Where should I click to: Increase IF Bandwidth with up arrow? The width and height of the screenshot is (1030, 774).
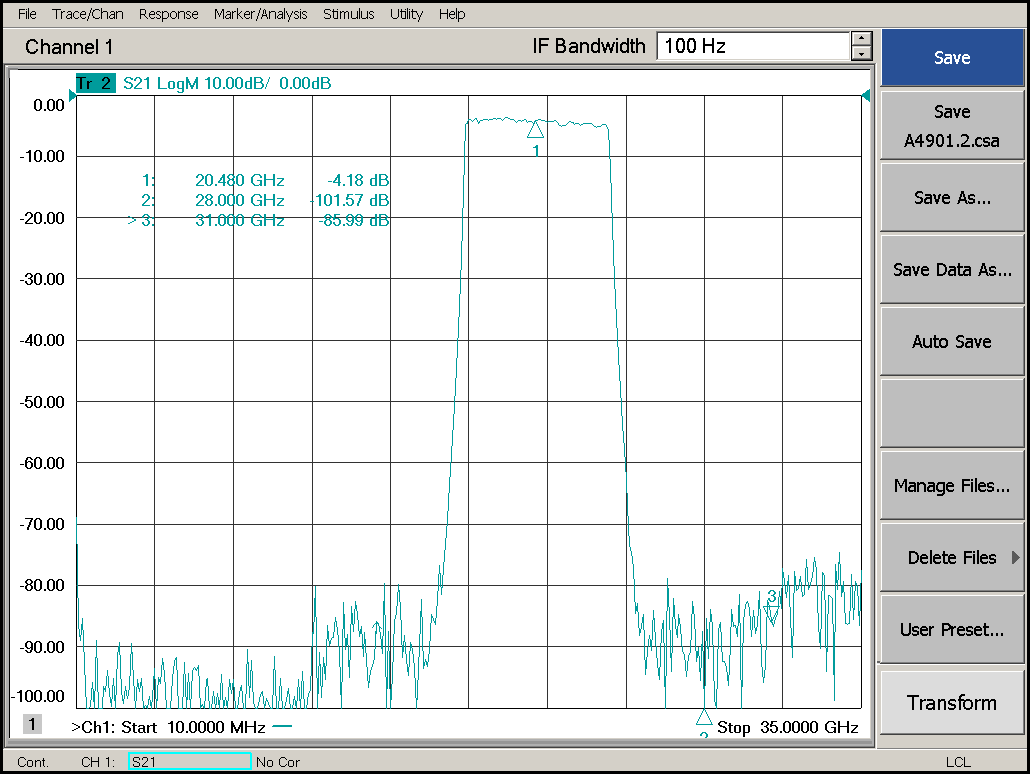[860, 39]
